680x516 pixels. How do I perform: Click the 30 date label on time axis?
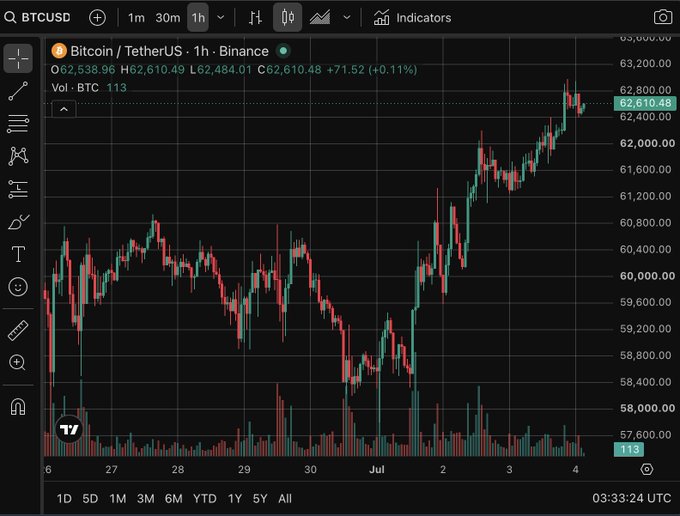(310, 469)
